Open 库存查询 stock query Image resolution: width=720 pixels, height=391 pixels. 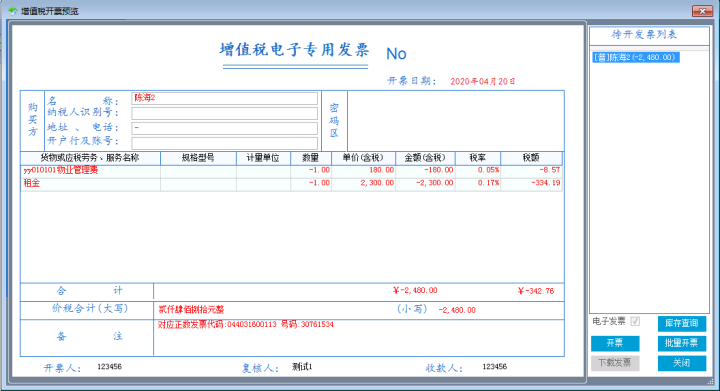[x=681, y=324]
